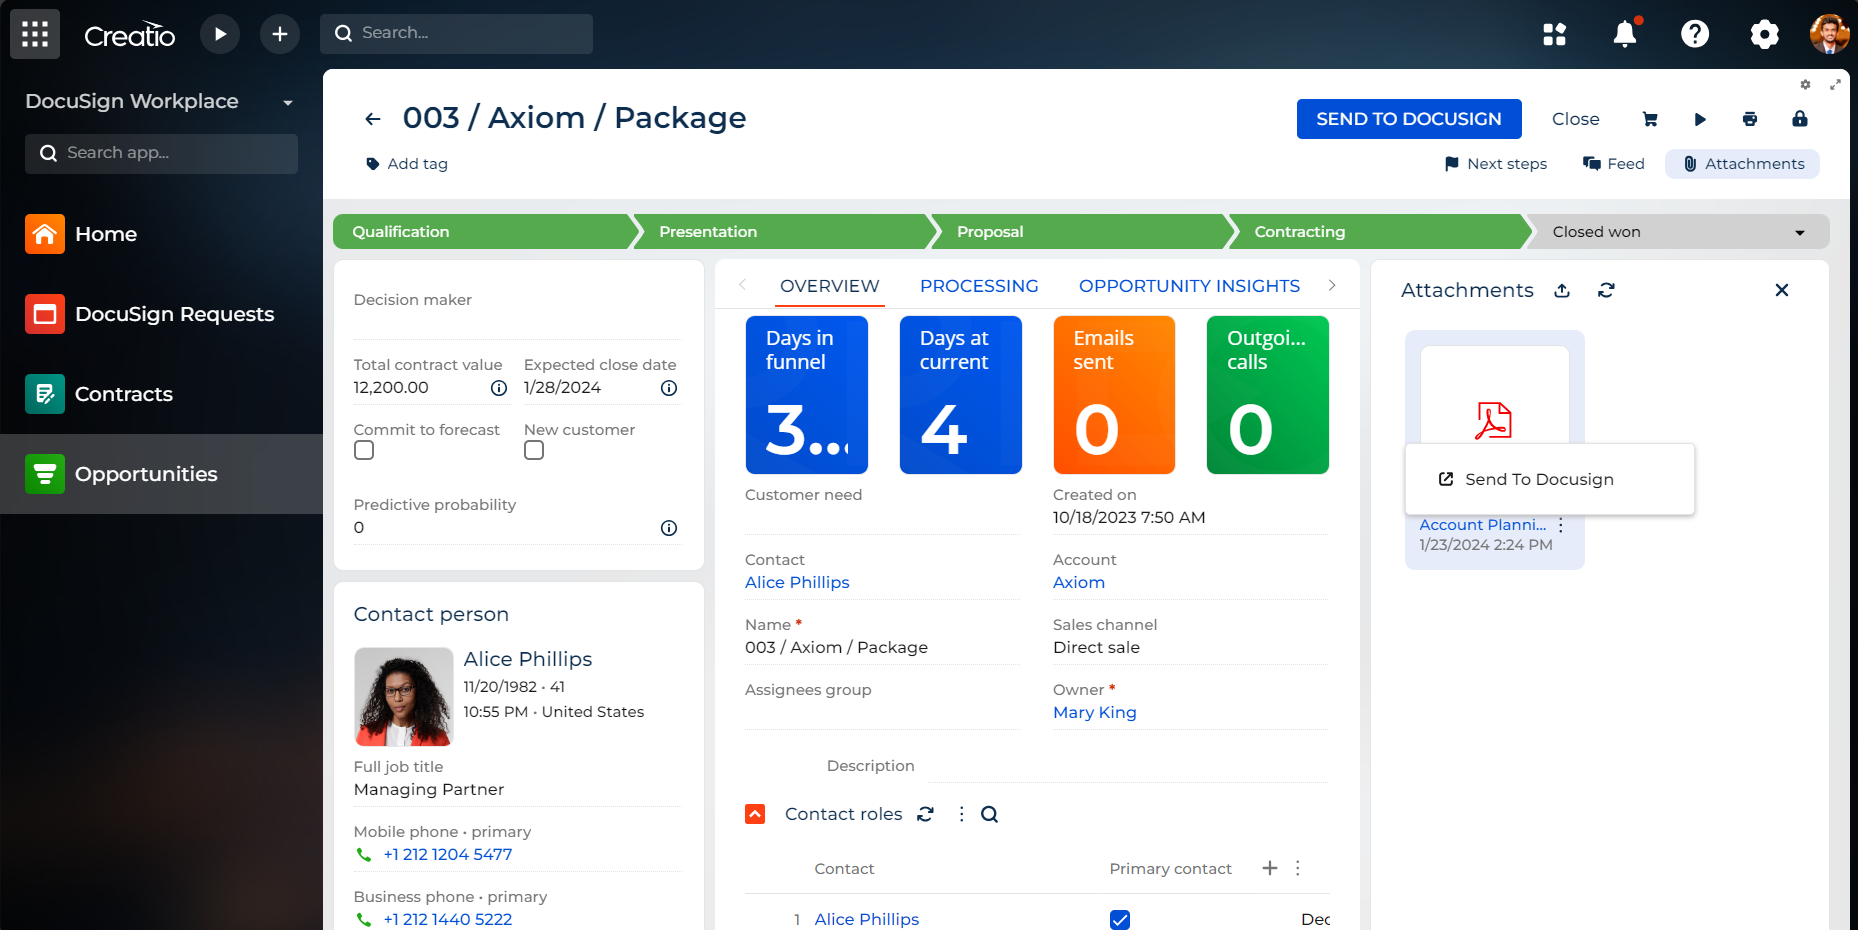The height and width of the screenshot is (930, 1858).
Task: Upload a file in Attachments panel
Action: [1562, 290]
